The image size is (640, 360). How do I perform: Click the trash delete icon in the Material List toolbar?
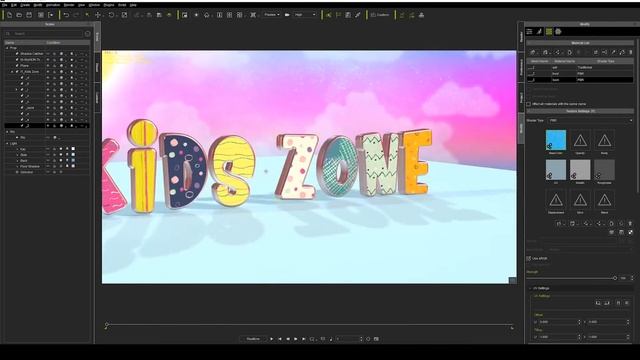click(x=631, y=52)
